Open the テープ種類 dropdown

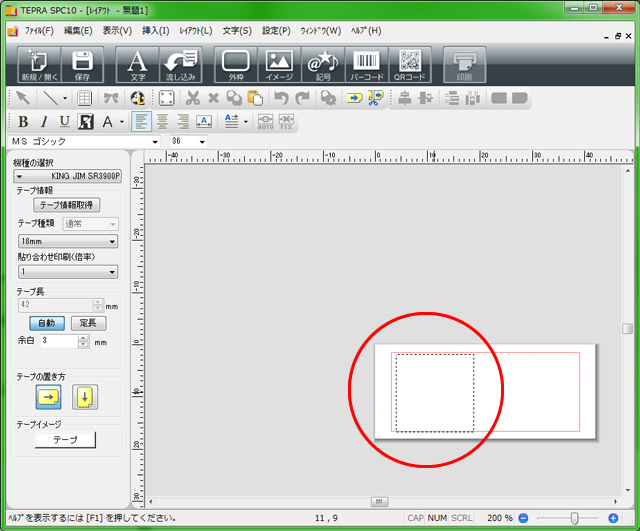(x=91, y=224)
